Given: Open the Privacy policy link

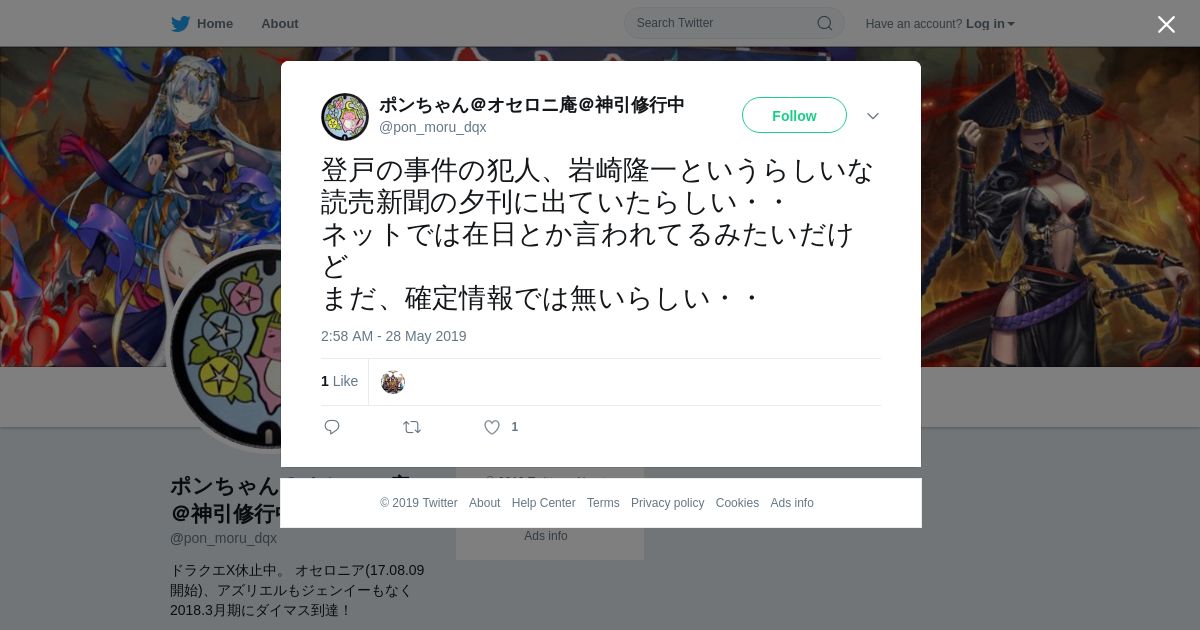Looking at the screenshot, I should coord(668,503).
